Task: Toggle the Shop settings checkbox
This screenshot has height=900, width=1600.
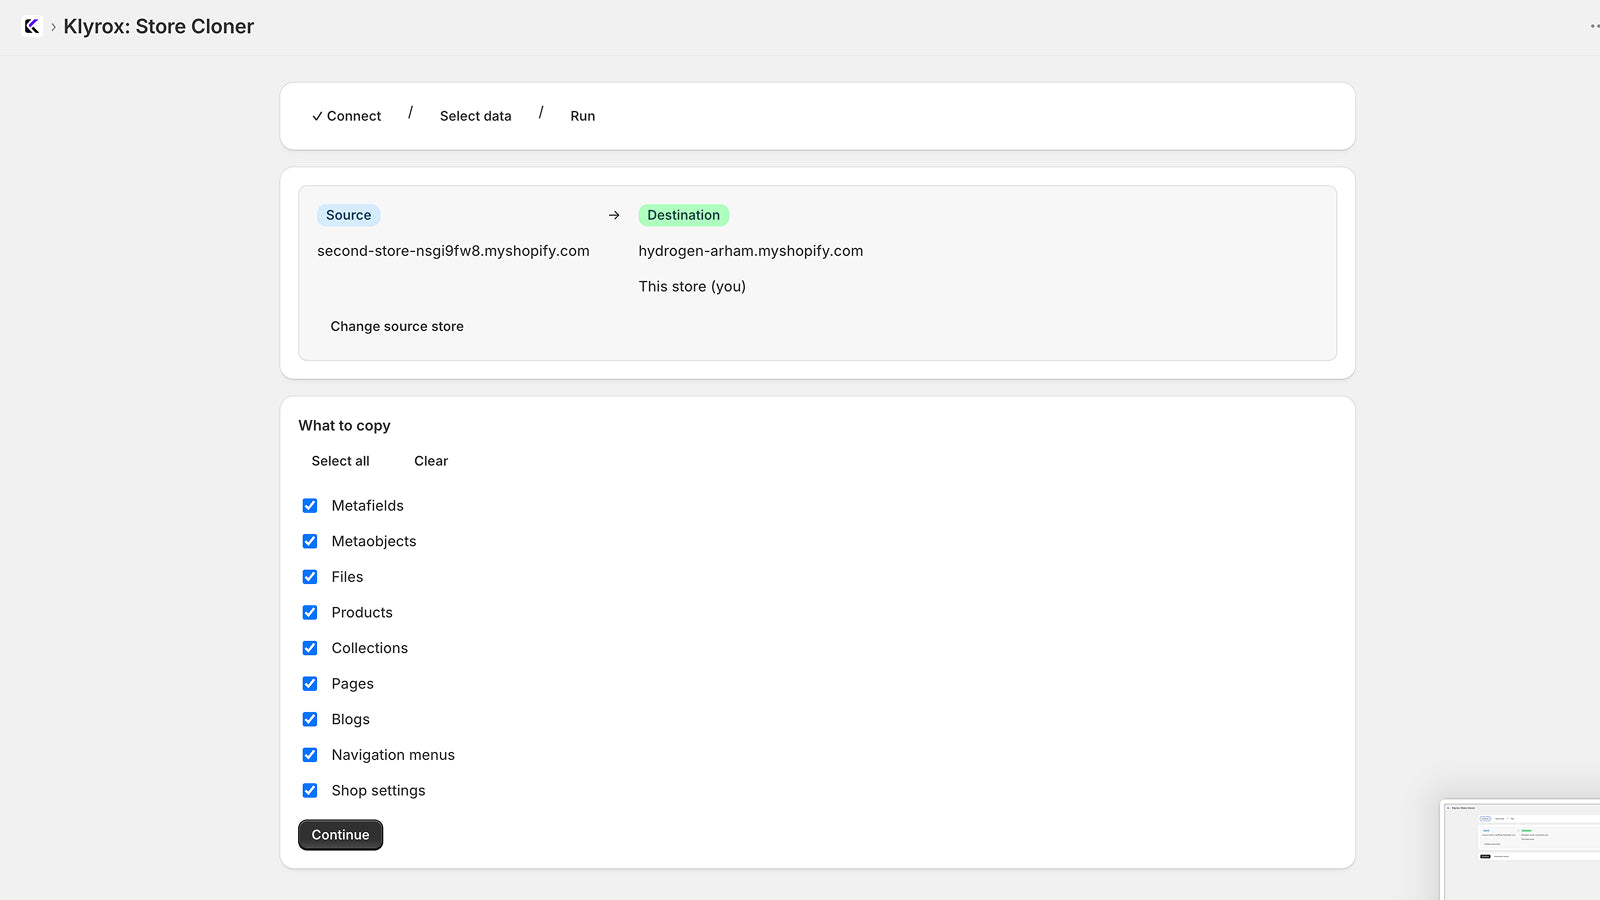Action: click(310, 790)
